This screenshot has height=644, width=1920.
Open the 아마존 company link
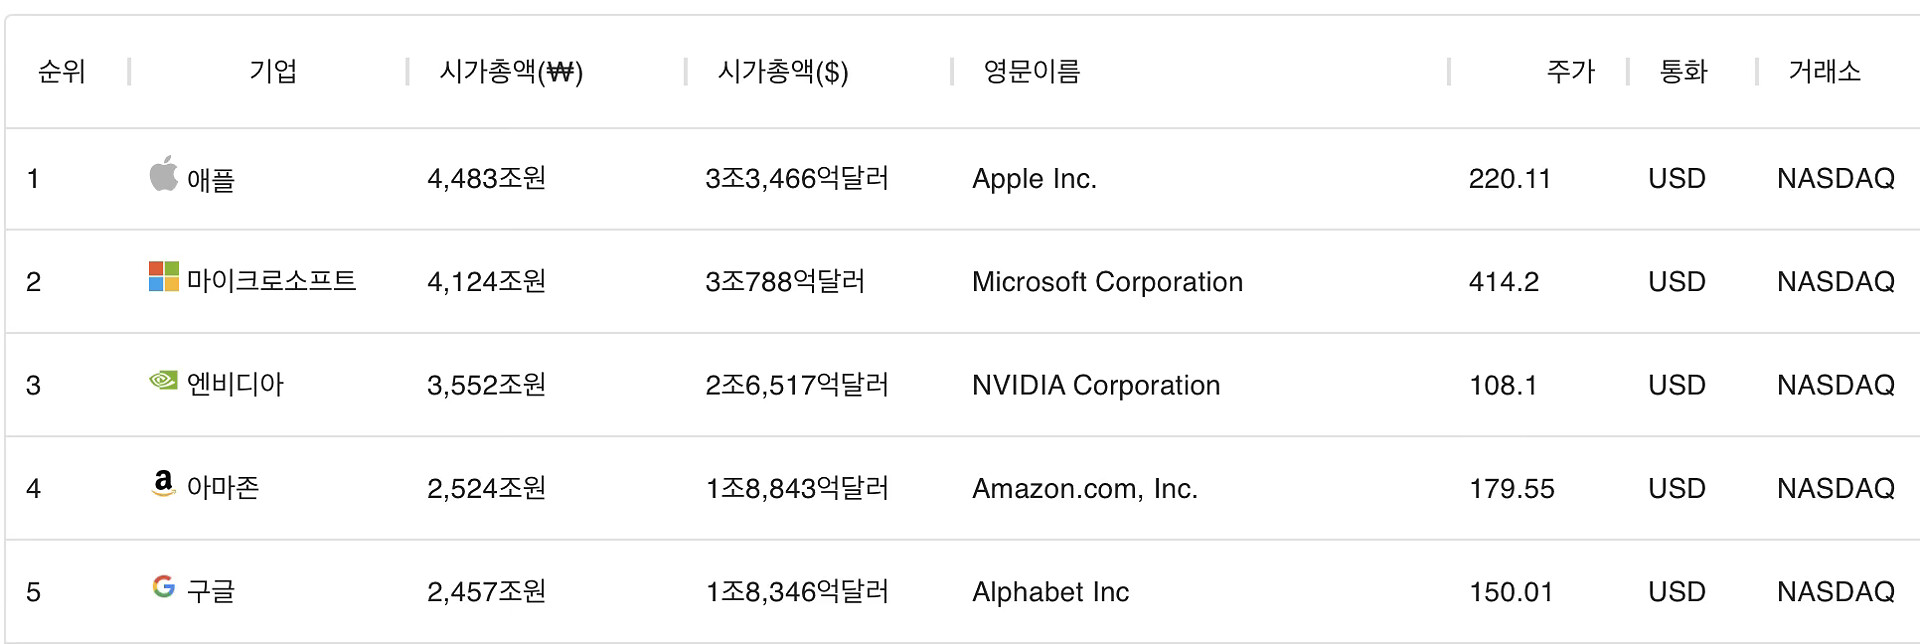coord(223,488)
